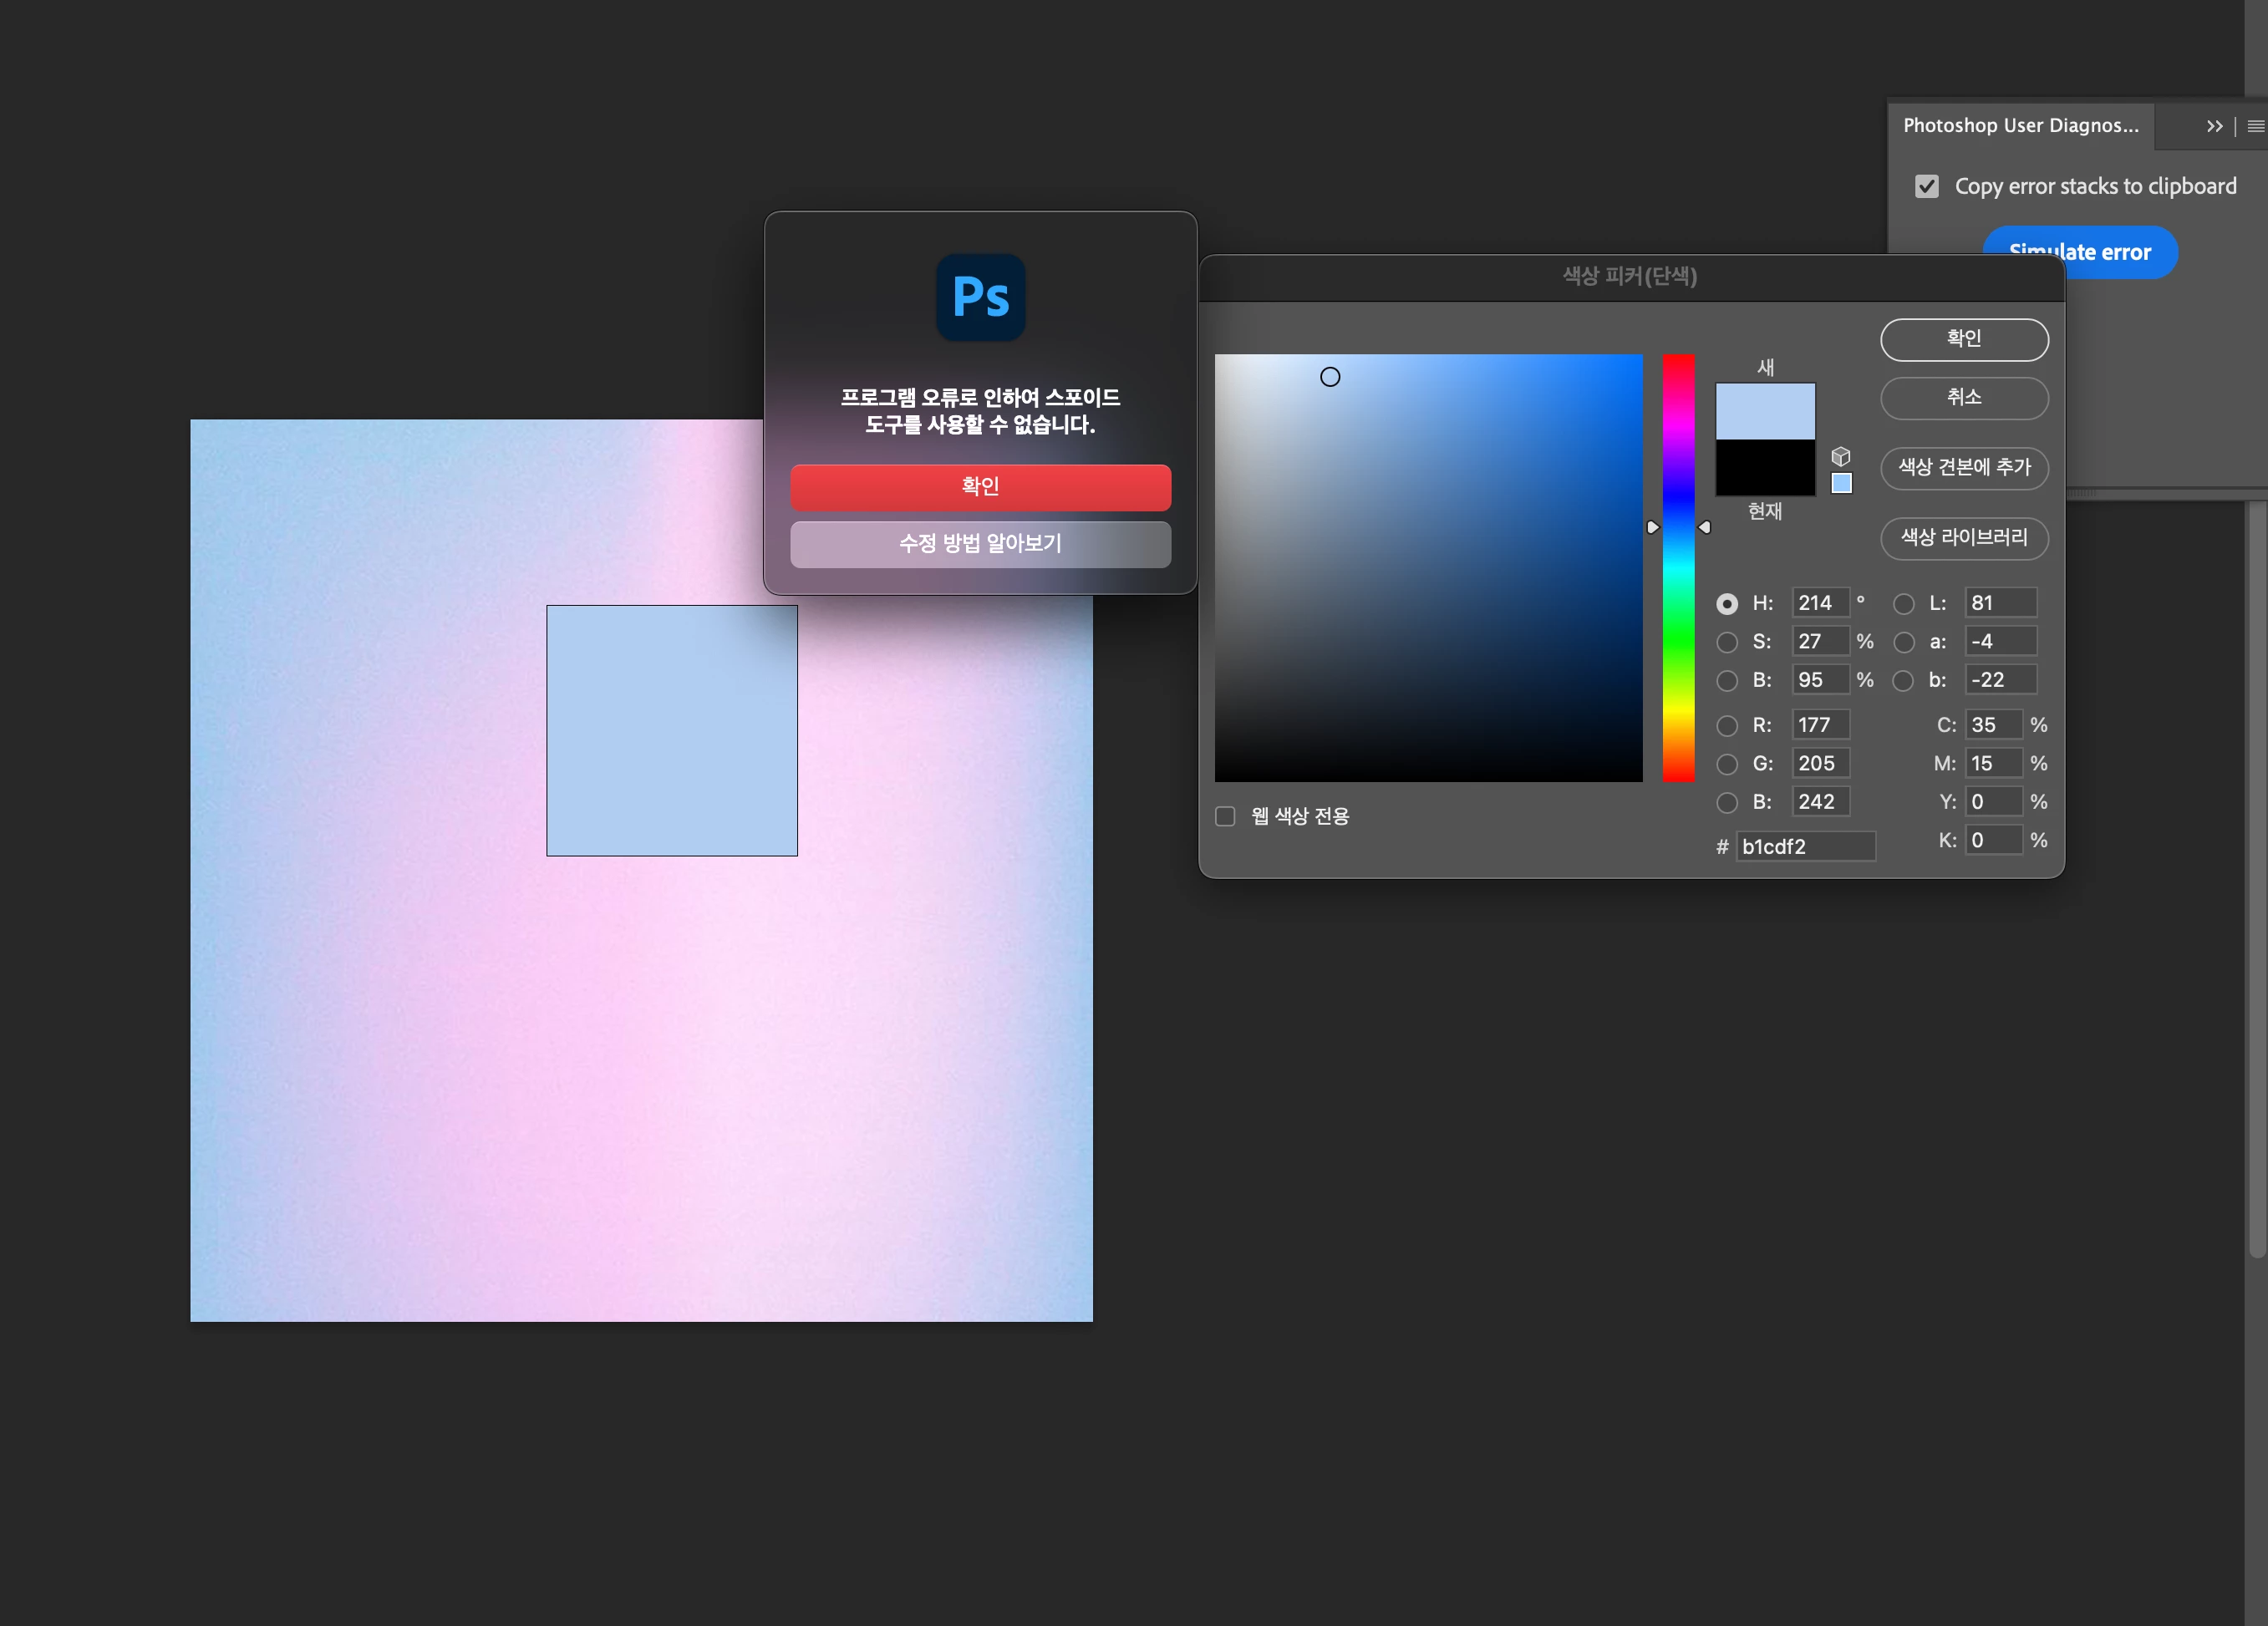Open the diagnostics panel hamburger menu

[2255, 126]
